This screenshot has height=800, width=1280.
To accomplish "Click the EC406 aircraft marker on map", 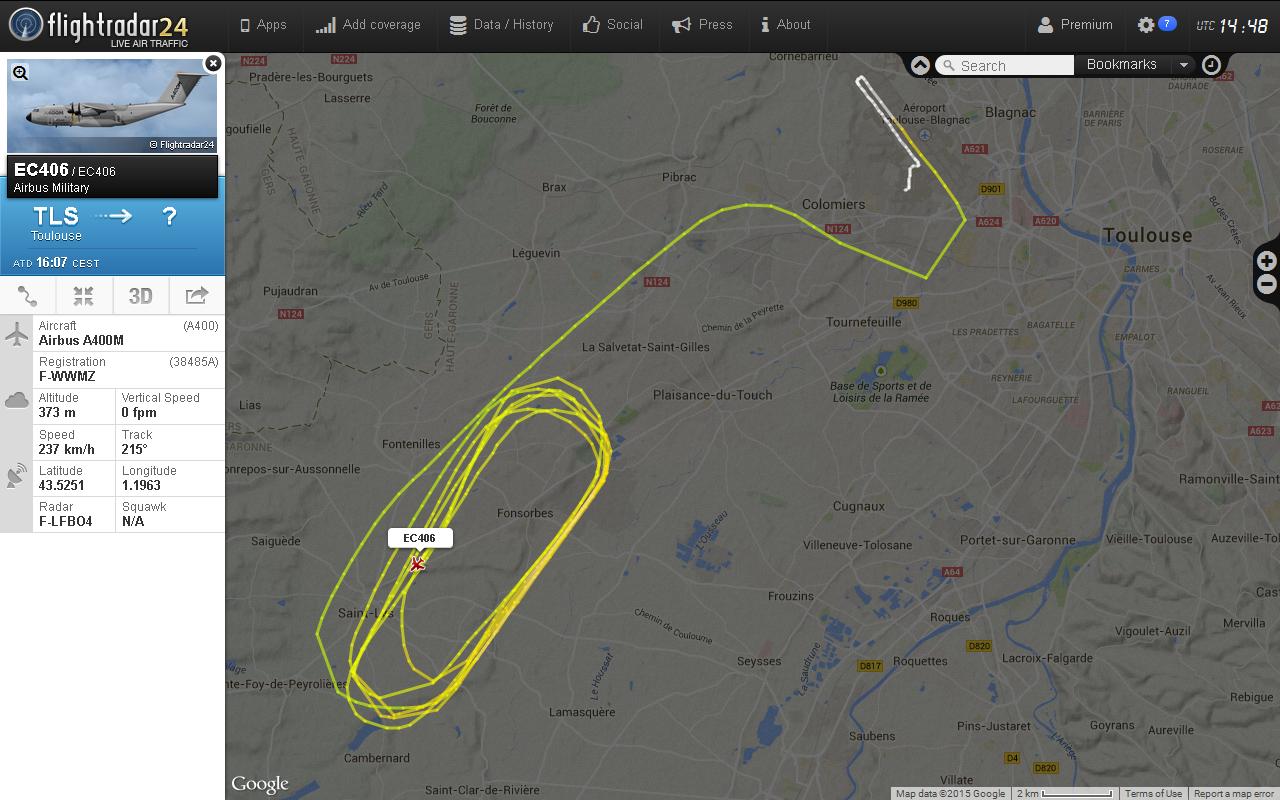I will (x=417, y=565).
